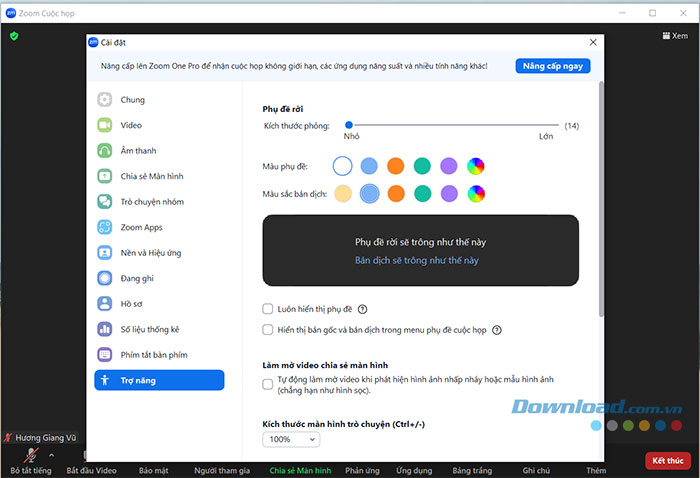Click the Kích thước phông slider handle
Screen dimensions: 700x478
click(349, 125)
